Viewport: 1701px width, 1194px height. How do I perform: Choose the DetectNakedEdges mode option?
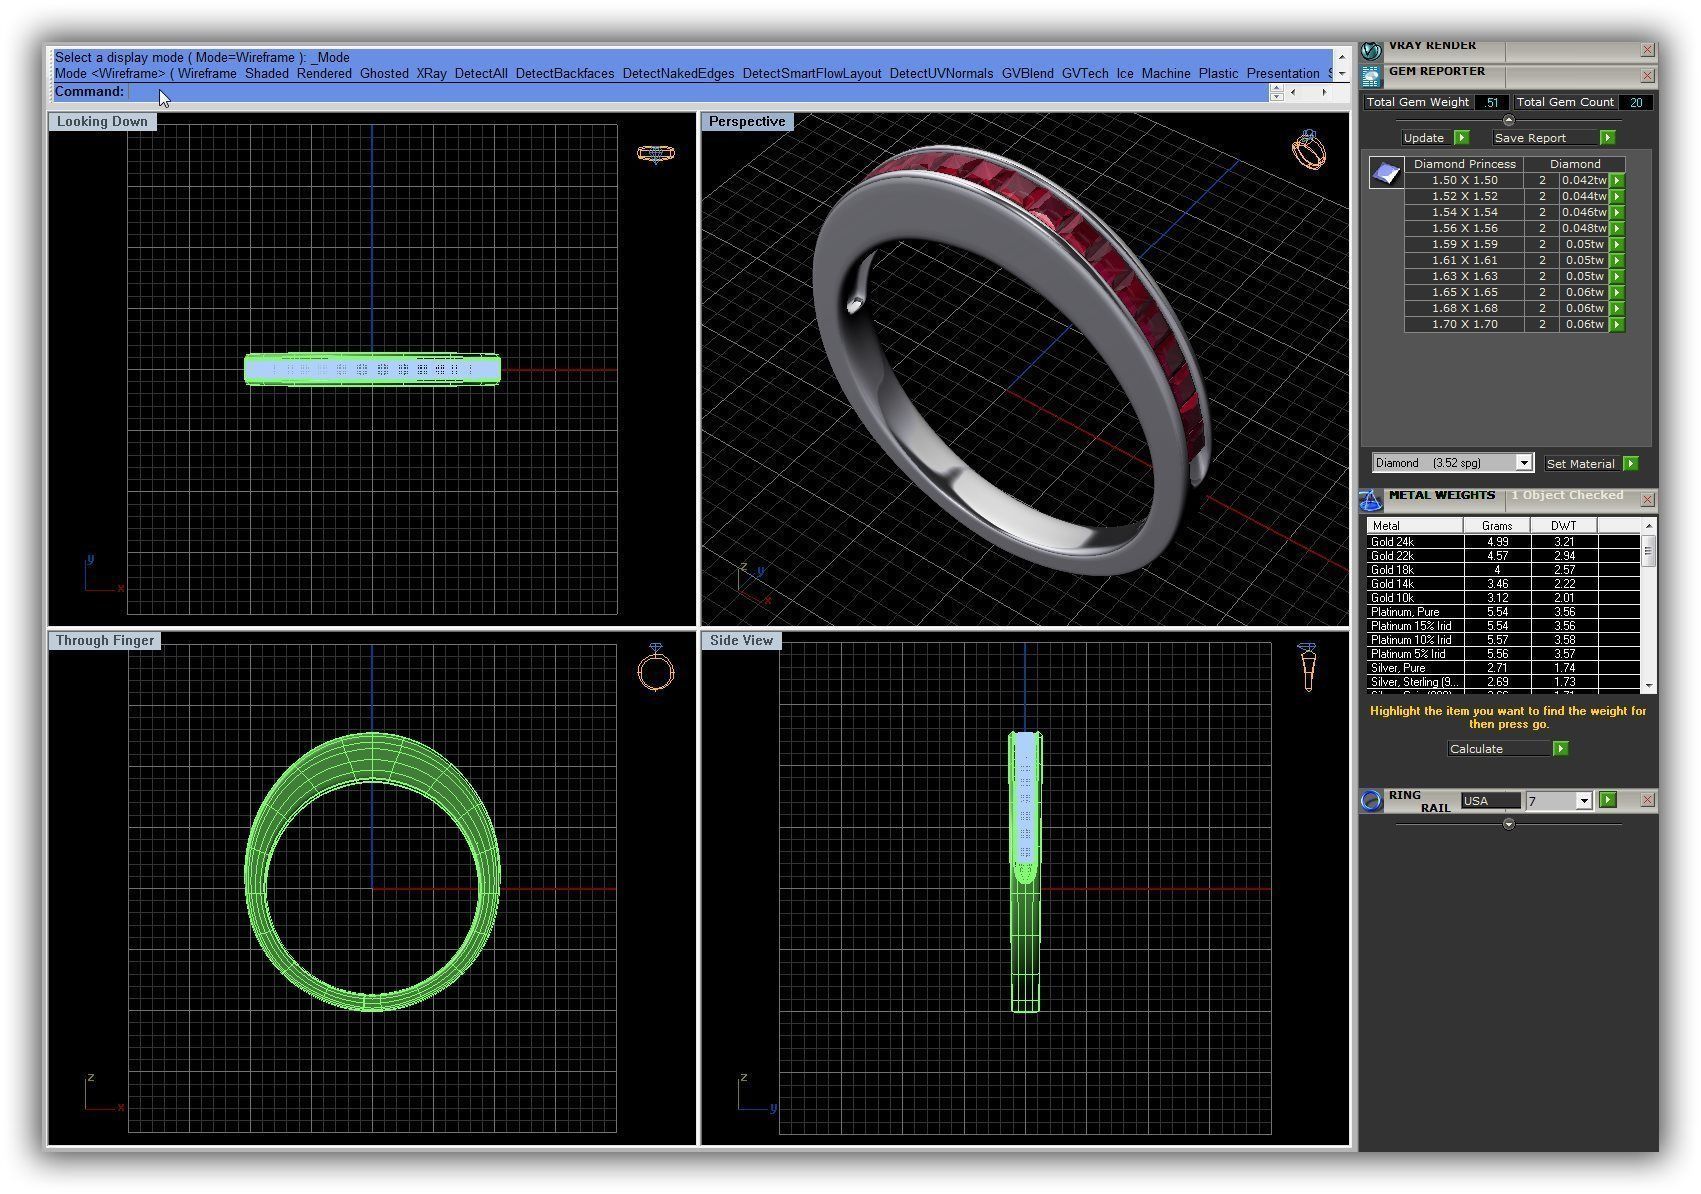tap(678, 74)
